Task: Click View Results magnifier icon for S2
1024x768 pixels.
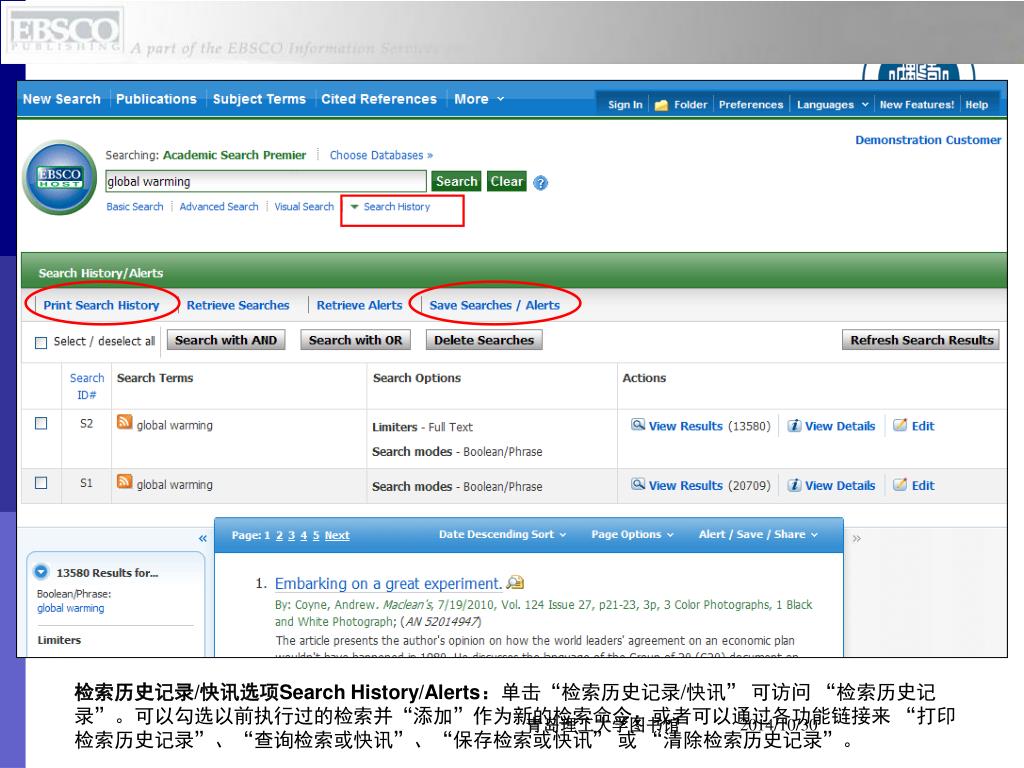Action: point(638,424)
